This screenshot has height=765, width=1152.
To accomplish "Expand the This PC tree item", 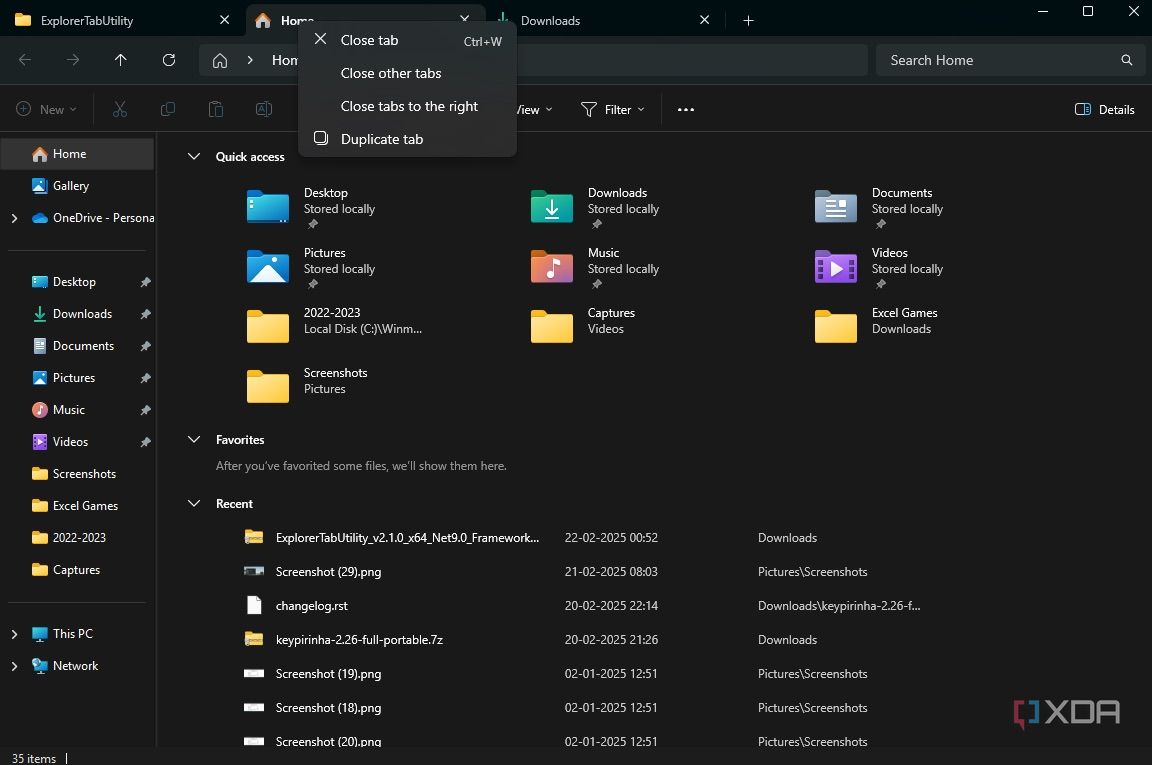I will [14, 633].
